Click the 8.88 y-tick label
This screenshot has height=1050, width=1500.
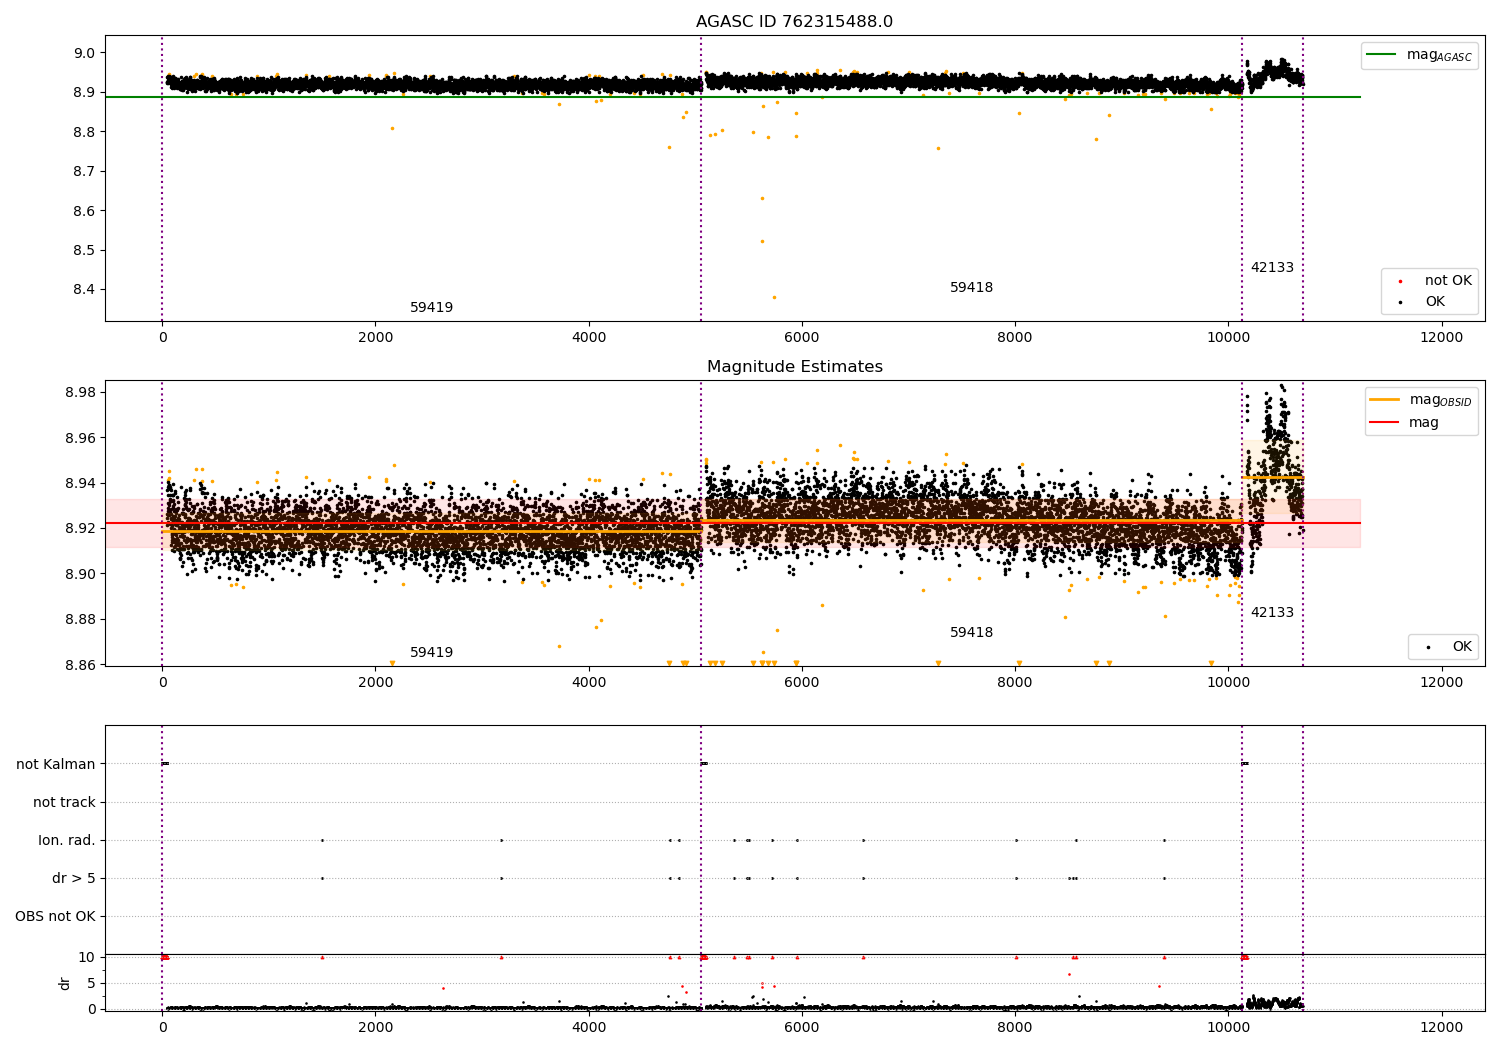[x=80, y=620]
